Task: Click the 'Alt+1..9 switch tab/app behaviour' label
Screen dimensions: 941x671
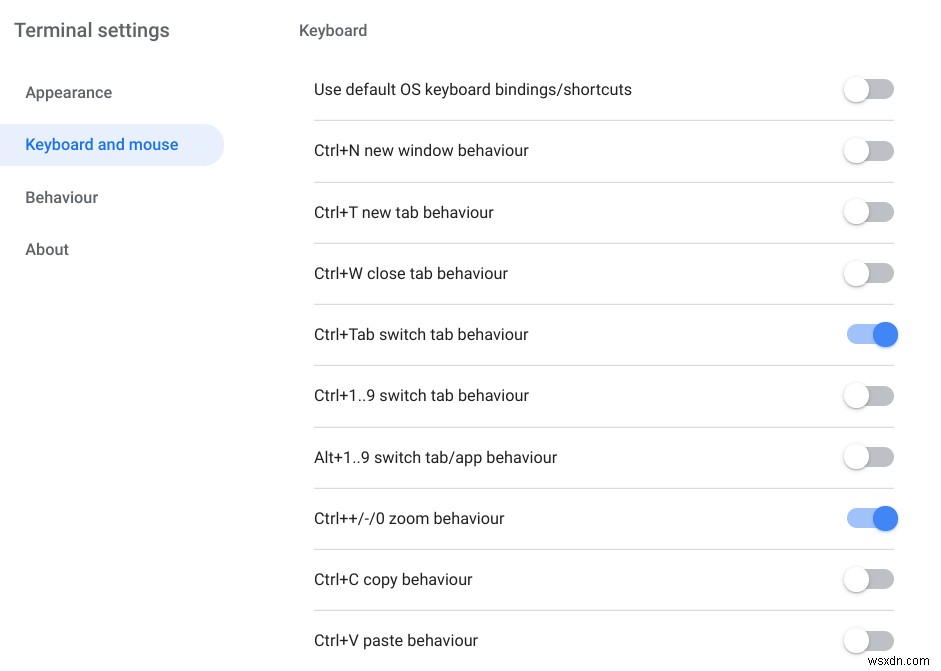Action: point(435,457)
